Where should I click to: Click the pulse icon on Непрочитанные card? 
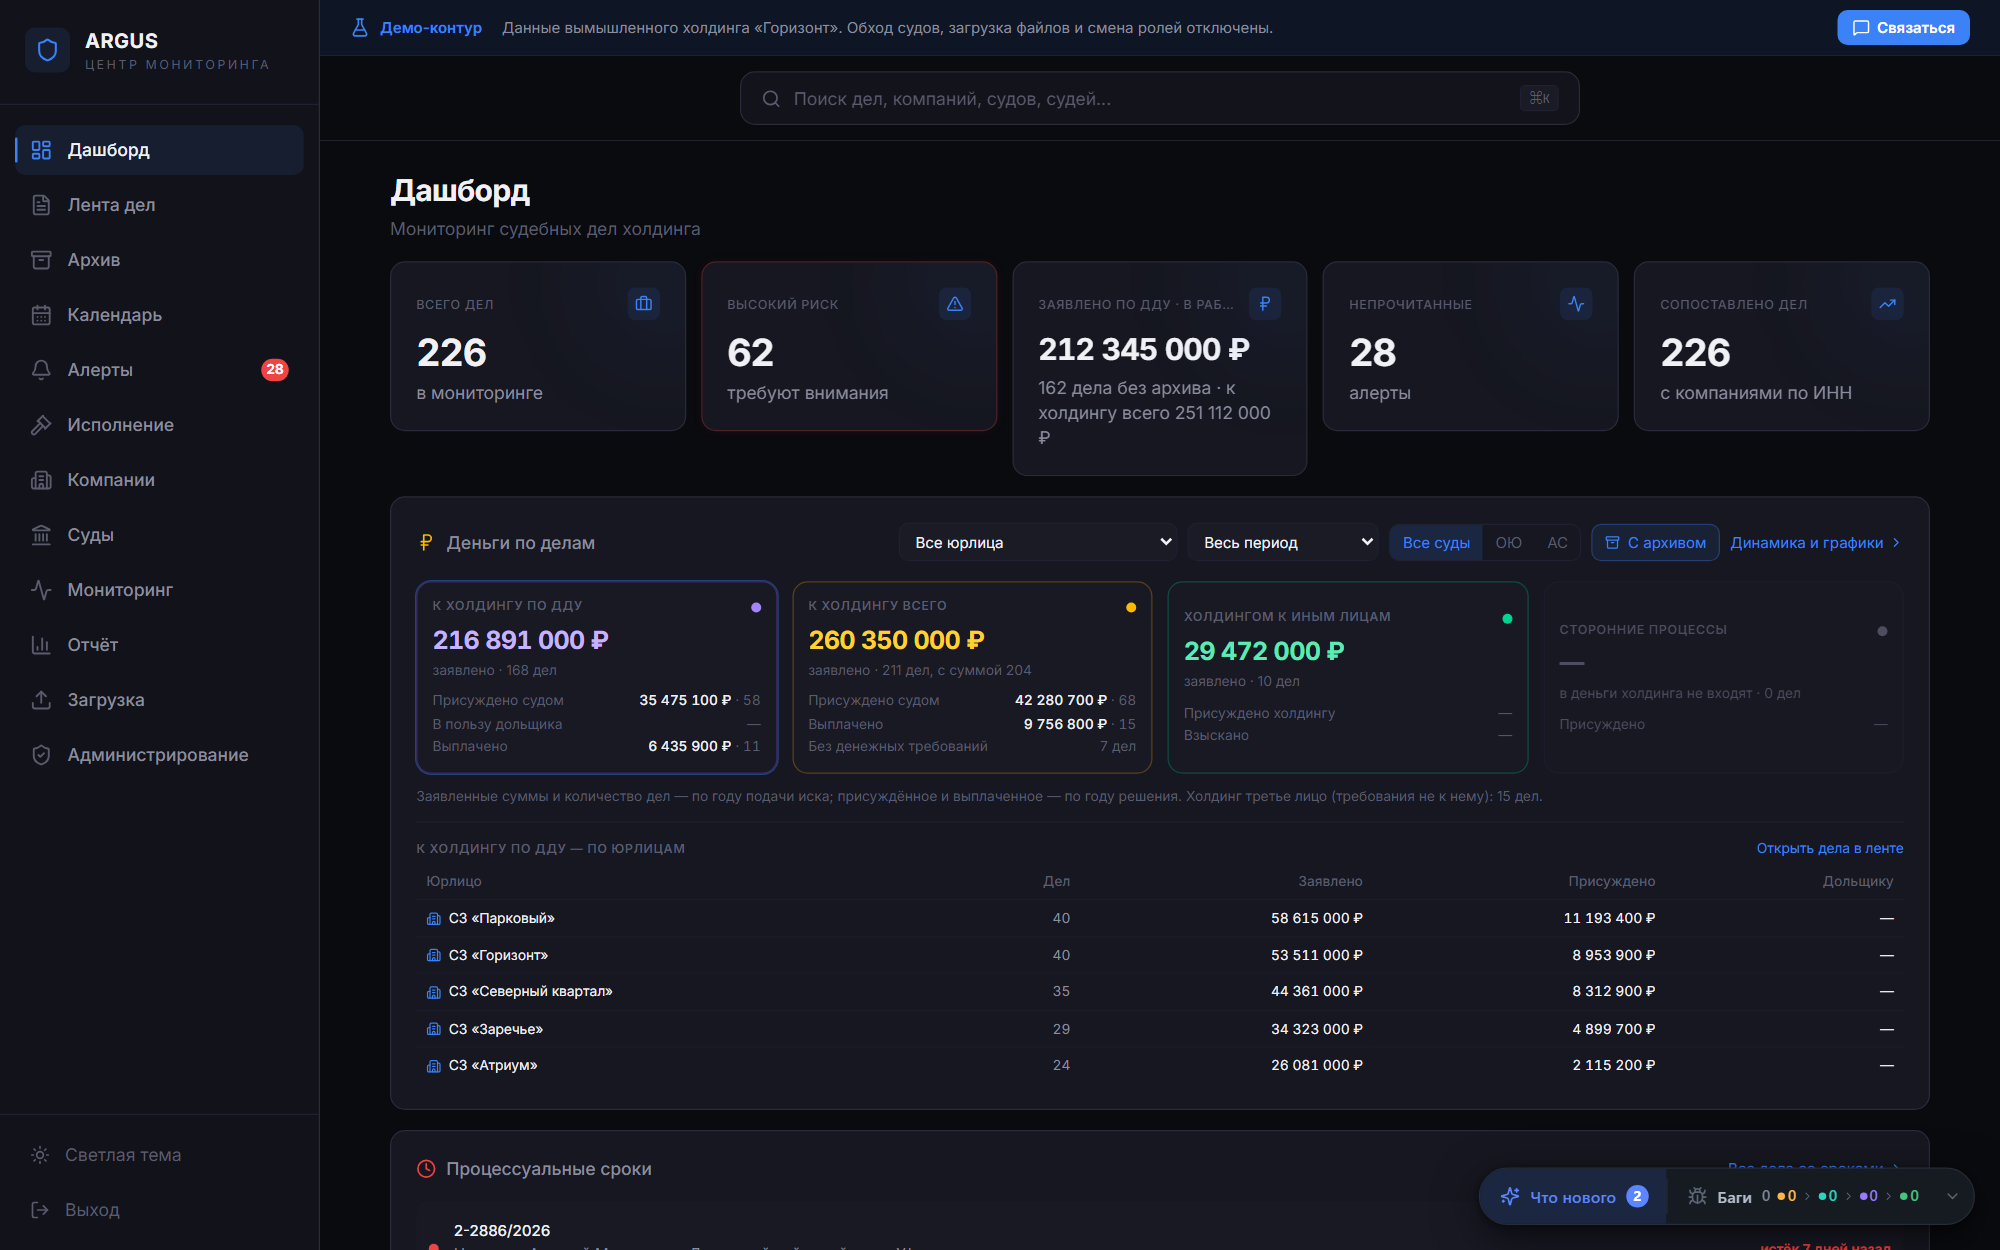(1576, 303)
